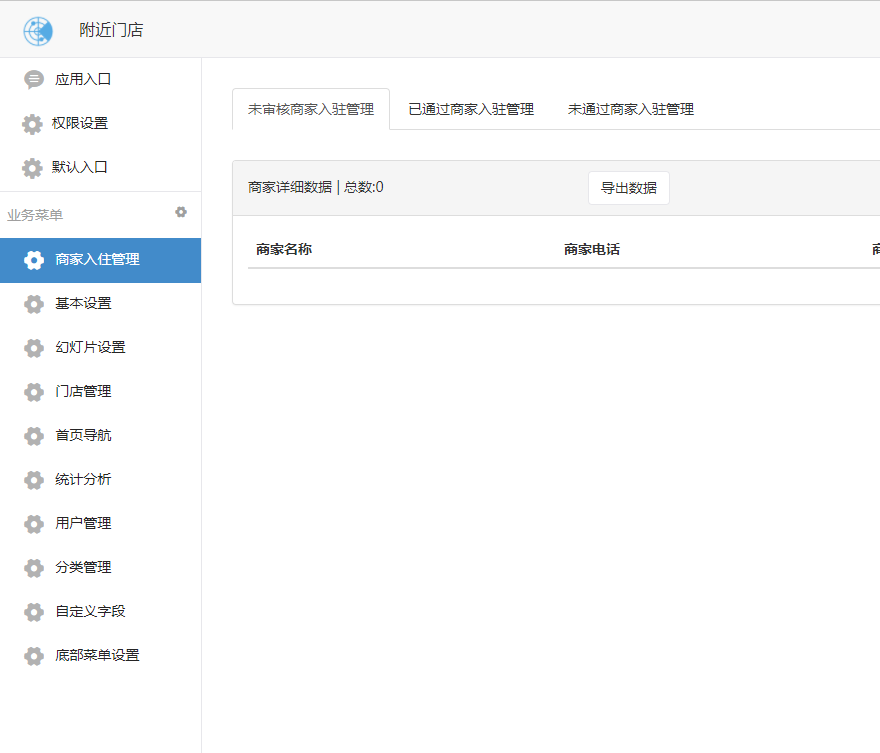Open the small gear beside 业务菜单
The image size is (880, 753).
click(181, 212)
